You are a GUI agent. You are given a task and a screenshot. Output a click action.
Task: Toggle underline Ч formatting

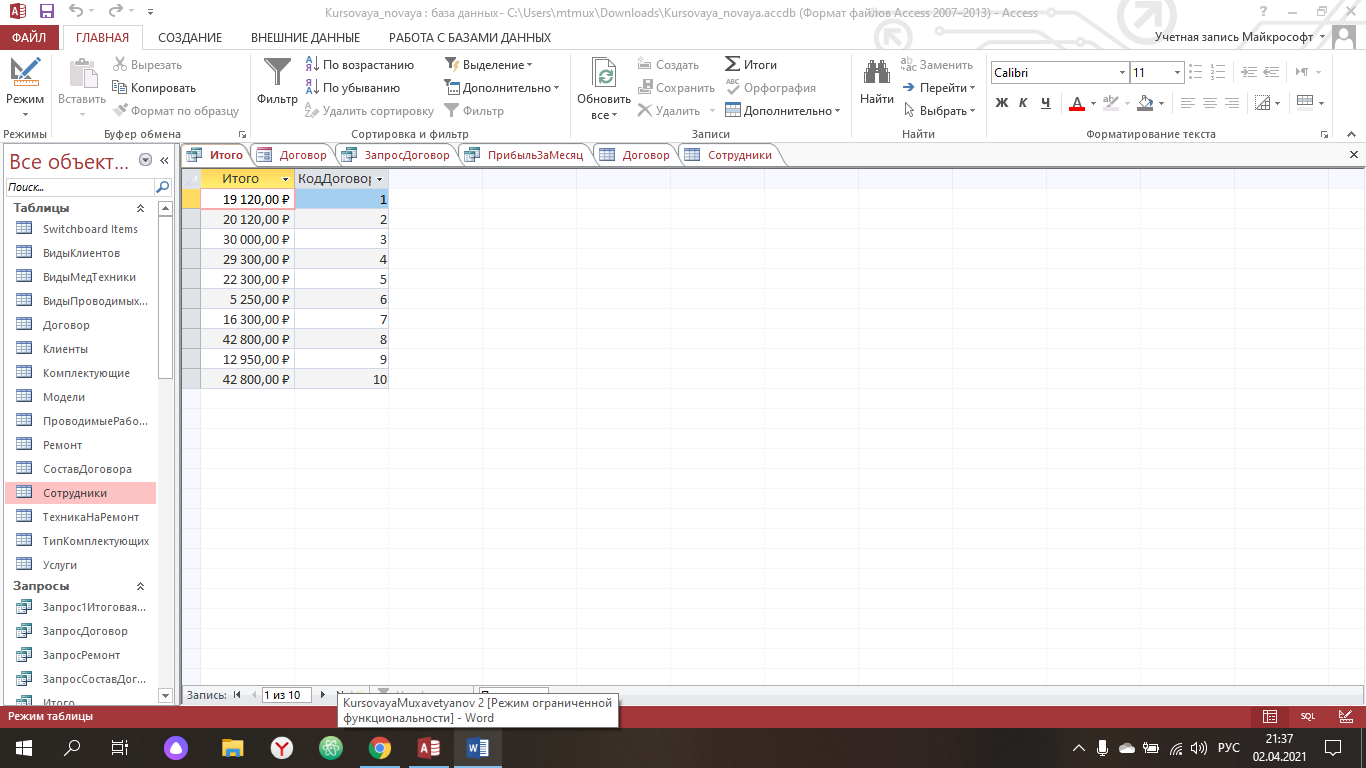pos(1045,103)
